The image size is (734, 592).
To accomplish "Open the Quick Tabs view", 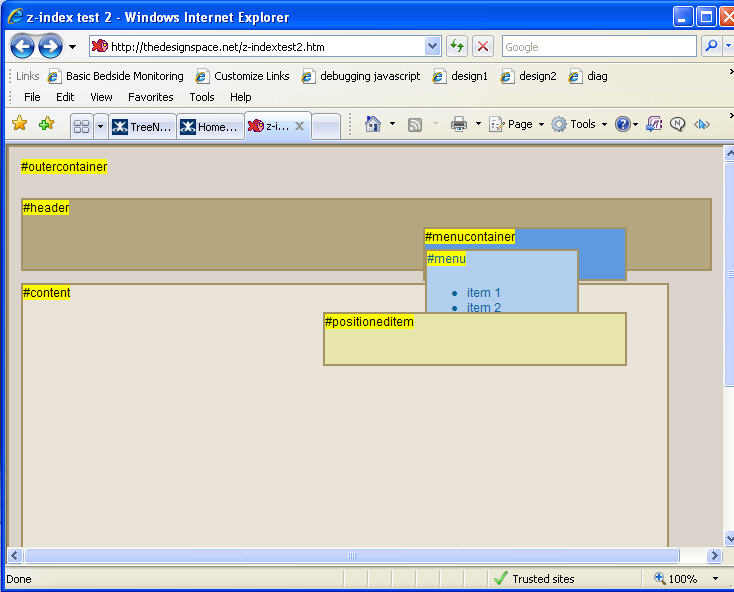I will 82,126.
